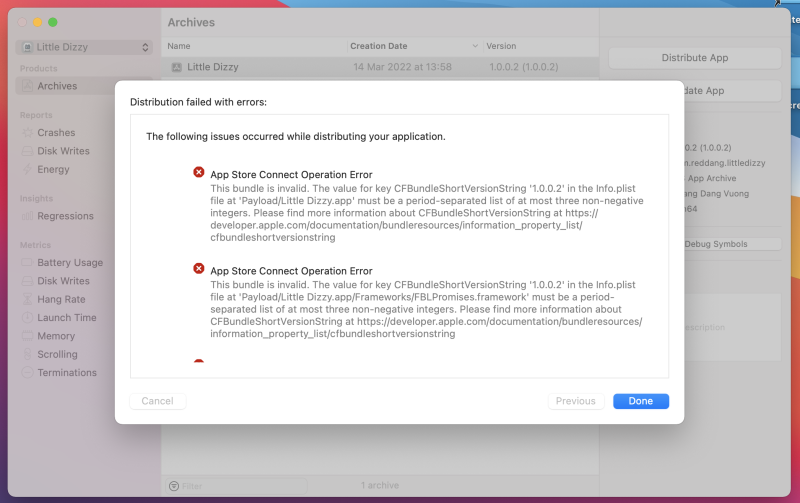Click the Little Dizzy archive row icon

[x=177, y=67]
